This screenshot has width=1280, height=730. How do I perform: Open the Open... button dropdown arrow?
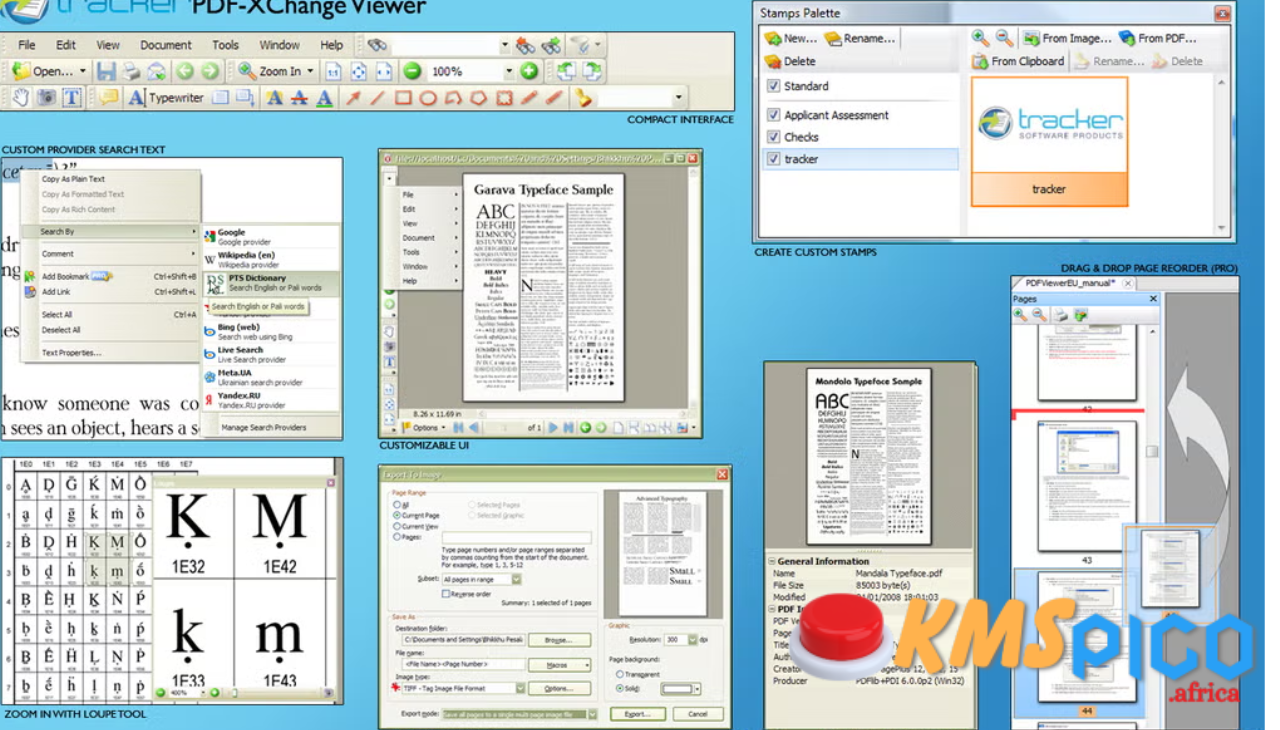click(83, 71)
